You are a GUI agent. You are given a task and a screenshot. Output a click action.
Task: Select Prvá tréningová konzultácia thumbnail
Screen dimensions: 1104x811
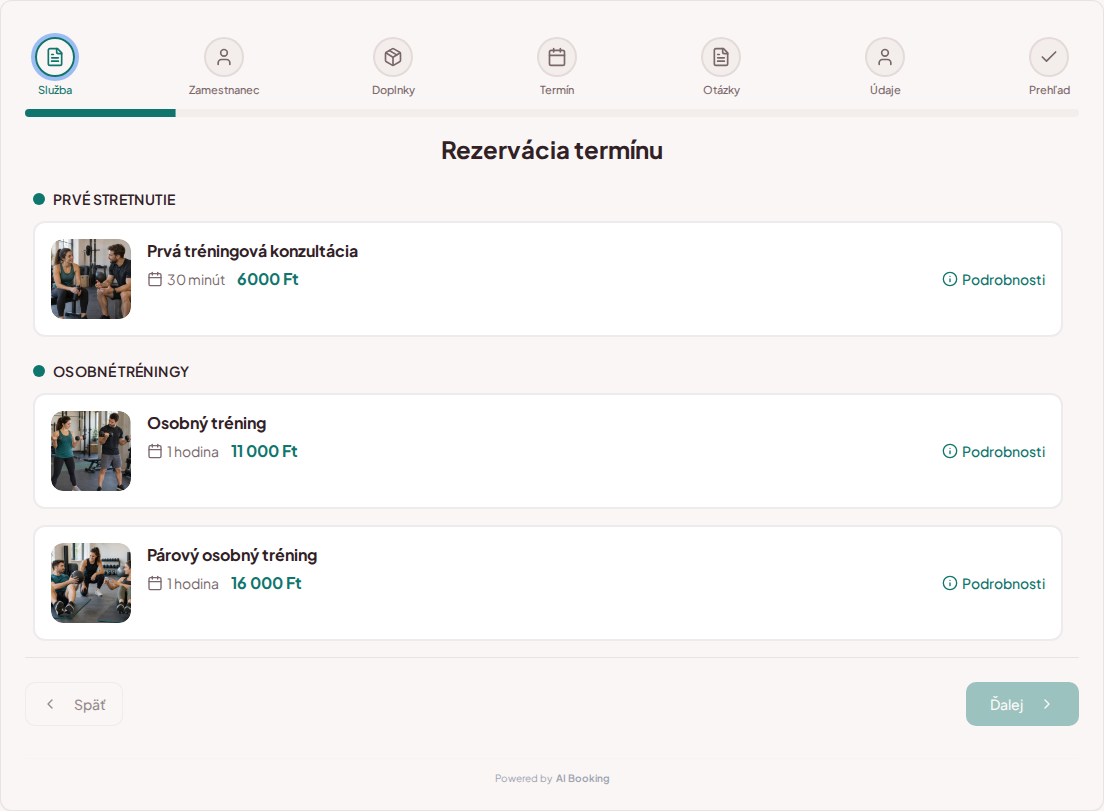[x=91, y=279]
